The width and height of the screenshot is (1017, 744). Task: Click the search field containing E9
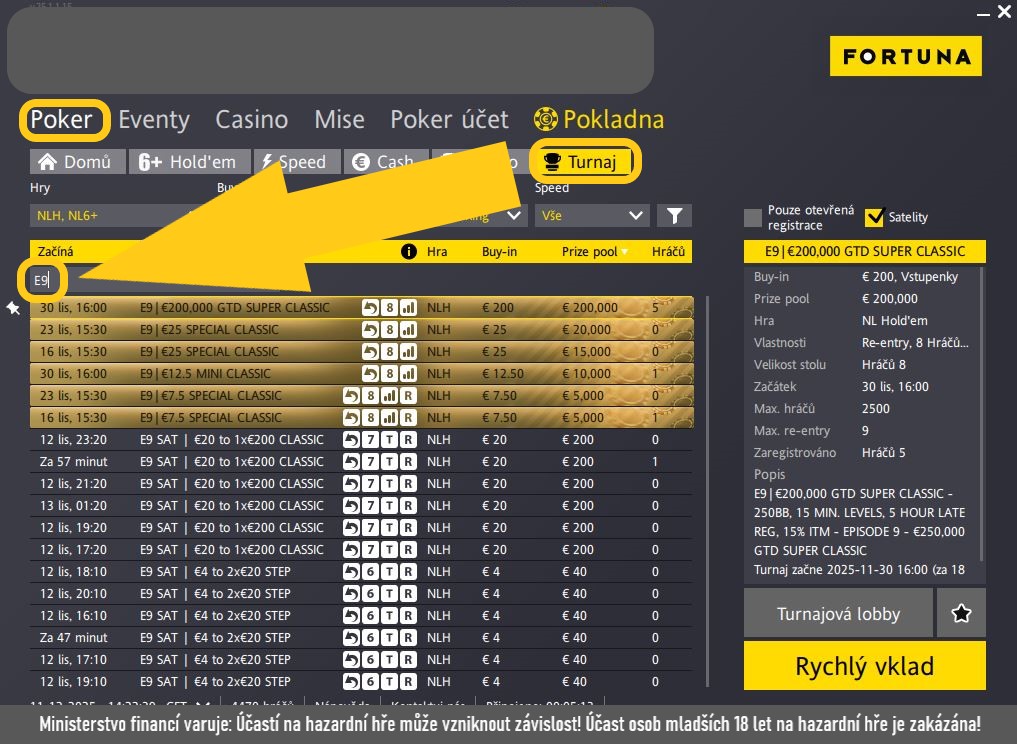43,280
